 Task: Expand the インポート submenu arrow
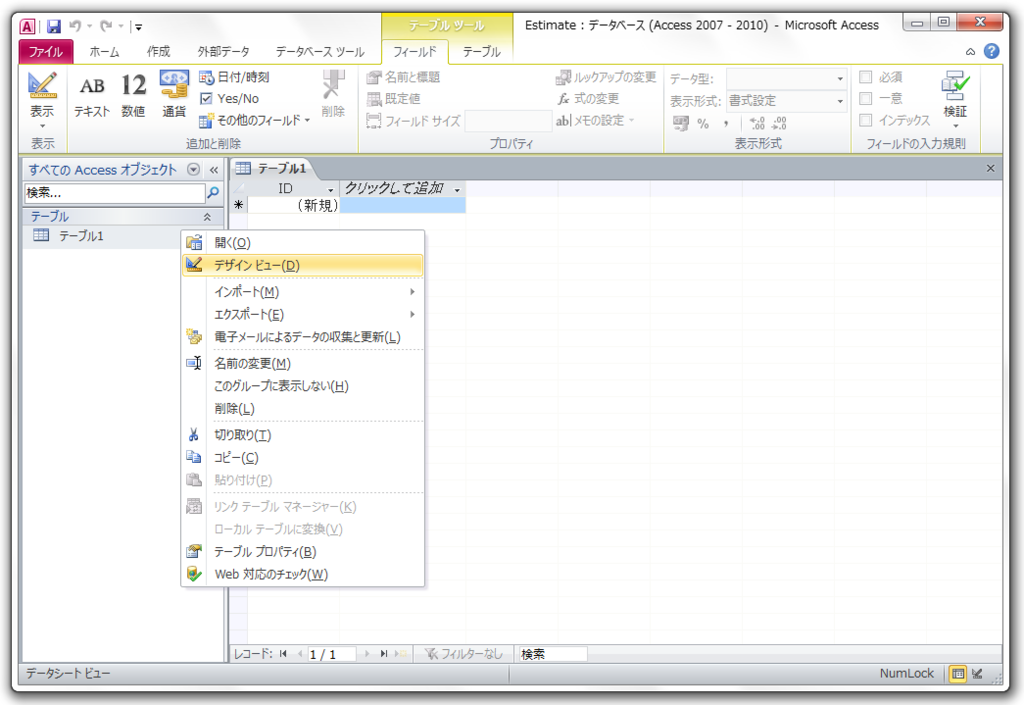click(412, 292)
